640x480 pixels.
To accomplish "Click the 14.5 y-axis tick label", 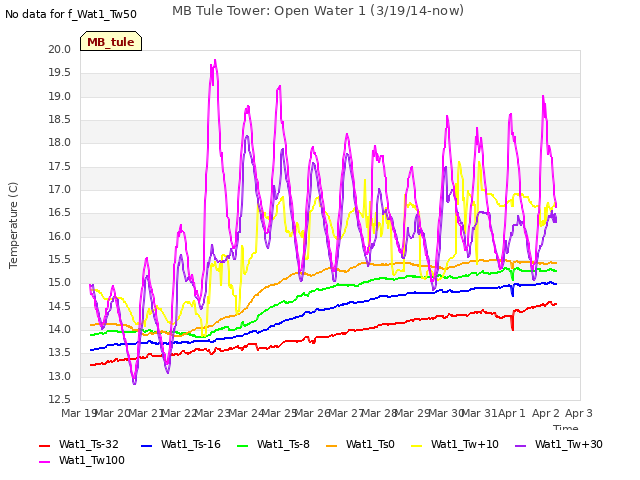I will [60, 307].
